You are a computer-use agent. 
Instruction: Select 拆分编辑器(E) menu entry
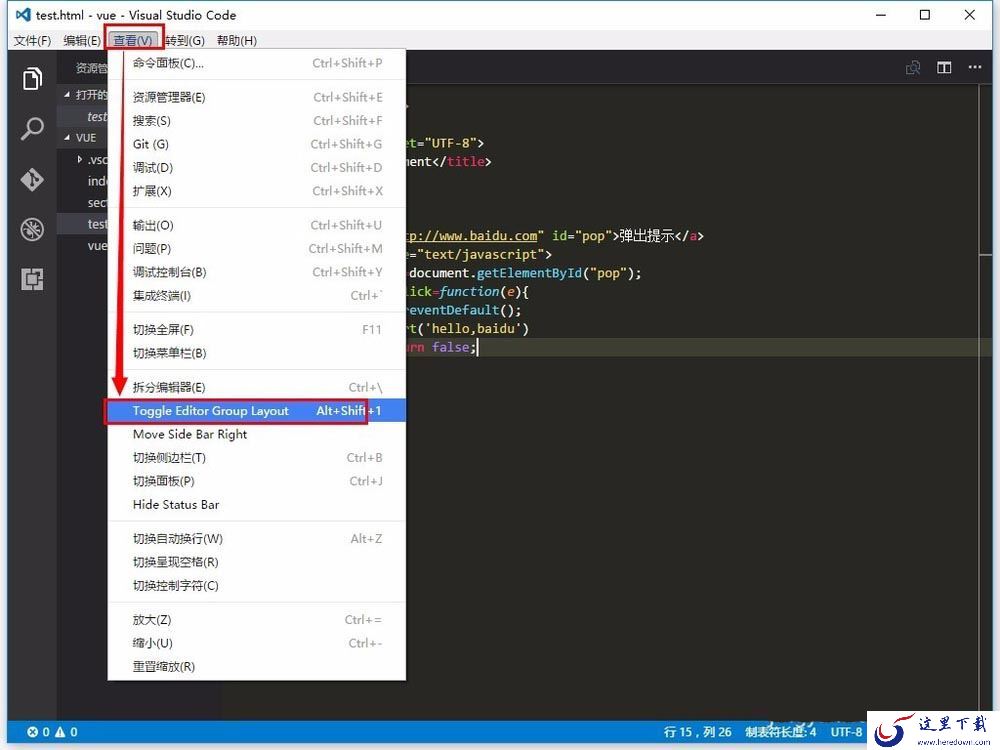(x=257, y=388)
